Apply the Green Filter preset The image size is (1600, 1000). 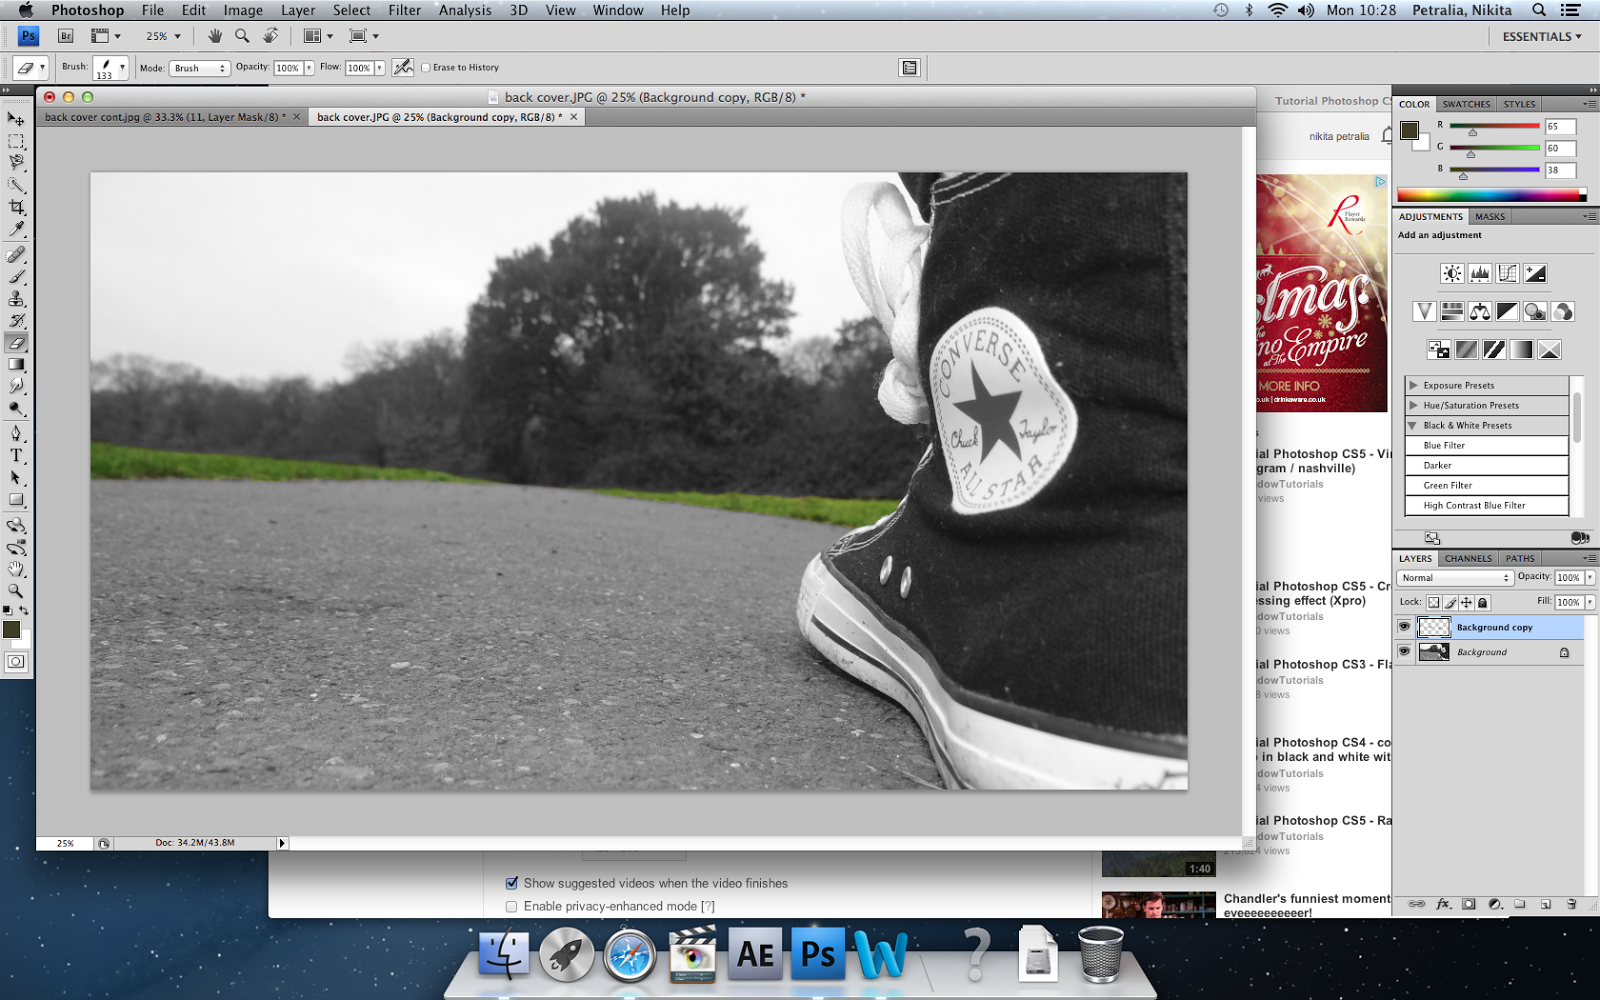(1487, 485)
